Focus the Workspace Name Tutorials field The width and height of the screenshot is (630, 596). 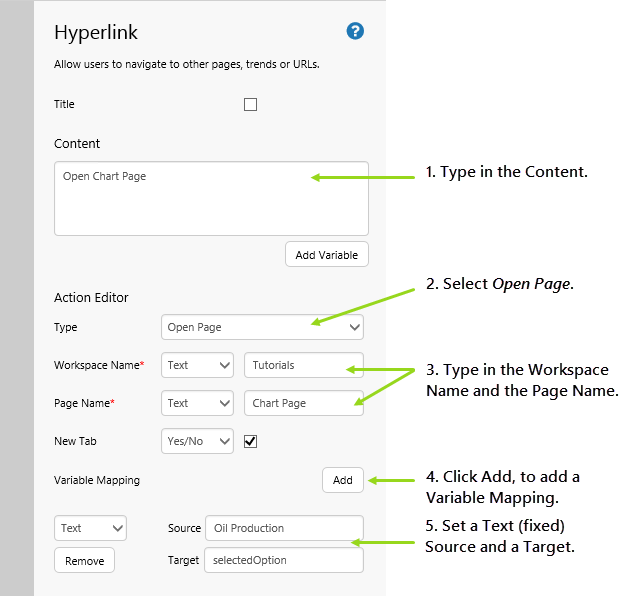(x=303, y=365)
